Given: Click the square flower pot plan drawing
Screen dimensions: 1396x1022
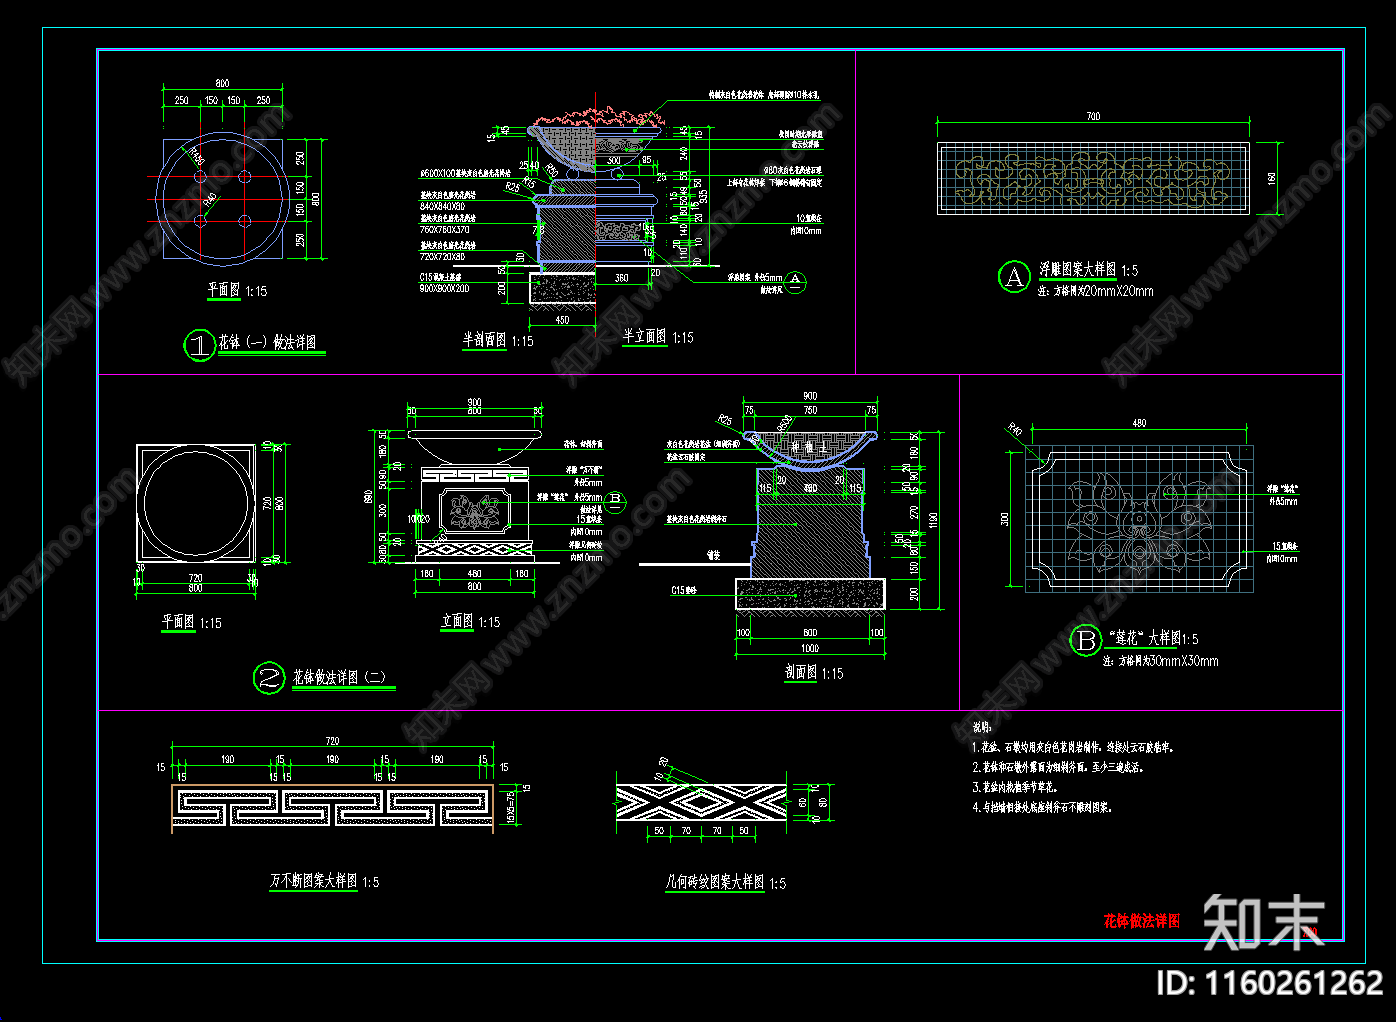Looking at the screenshot, I should [196, 502].
